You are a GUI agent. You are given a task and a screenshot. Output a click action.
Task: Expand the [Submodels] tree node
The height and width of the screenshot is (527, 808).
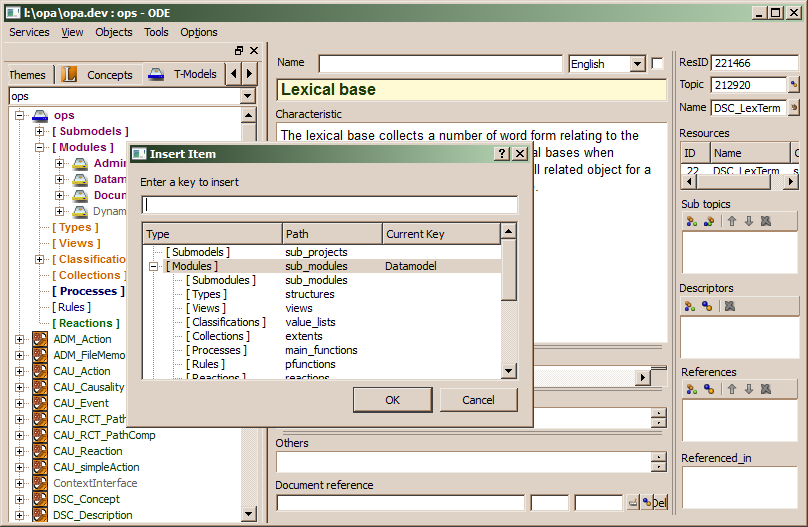click(40, 132)
